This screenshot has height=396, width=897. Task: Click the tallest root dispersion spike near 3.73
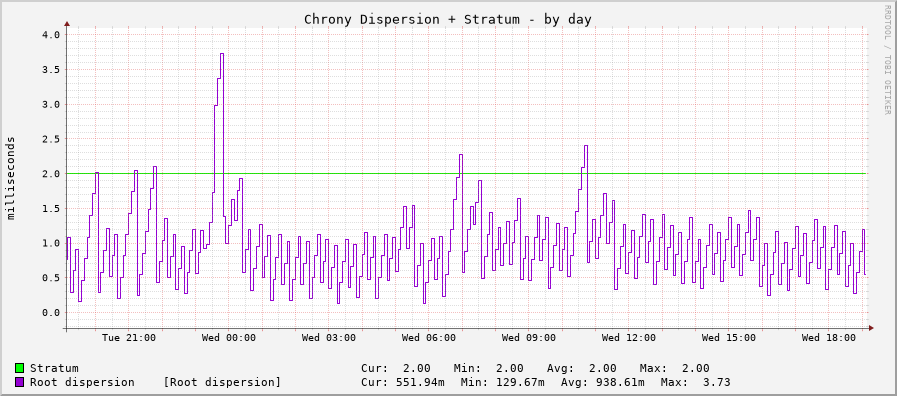pyautogui.click(x=221, y=54)
